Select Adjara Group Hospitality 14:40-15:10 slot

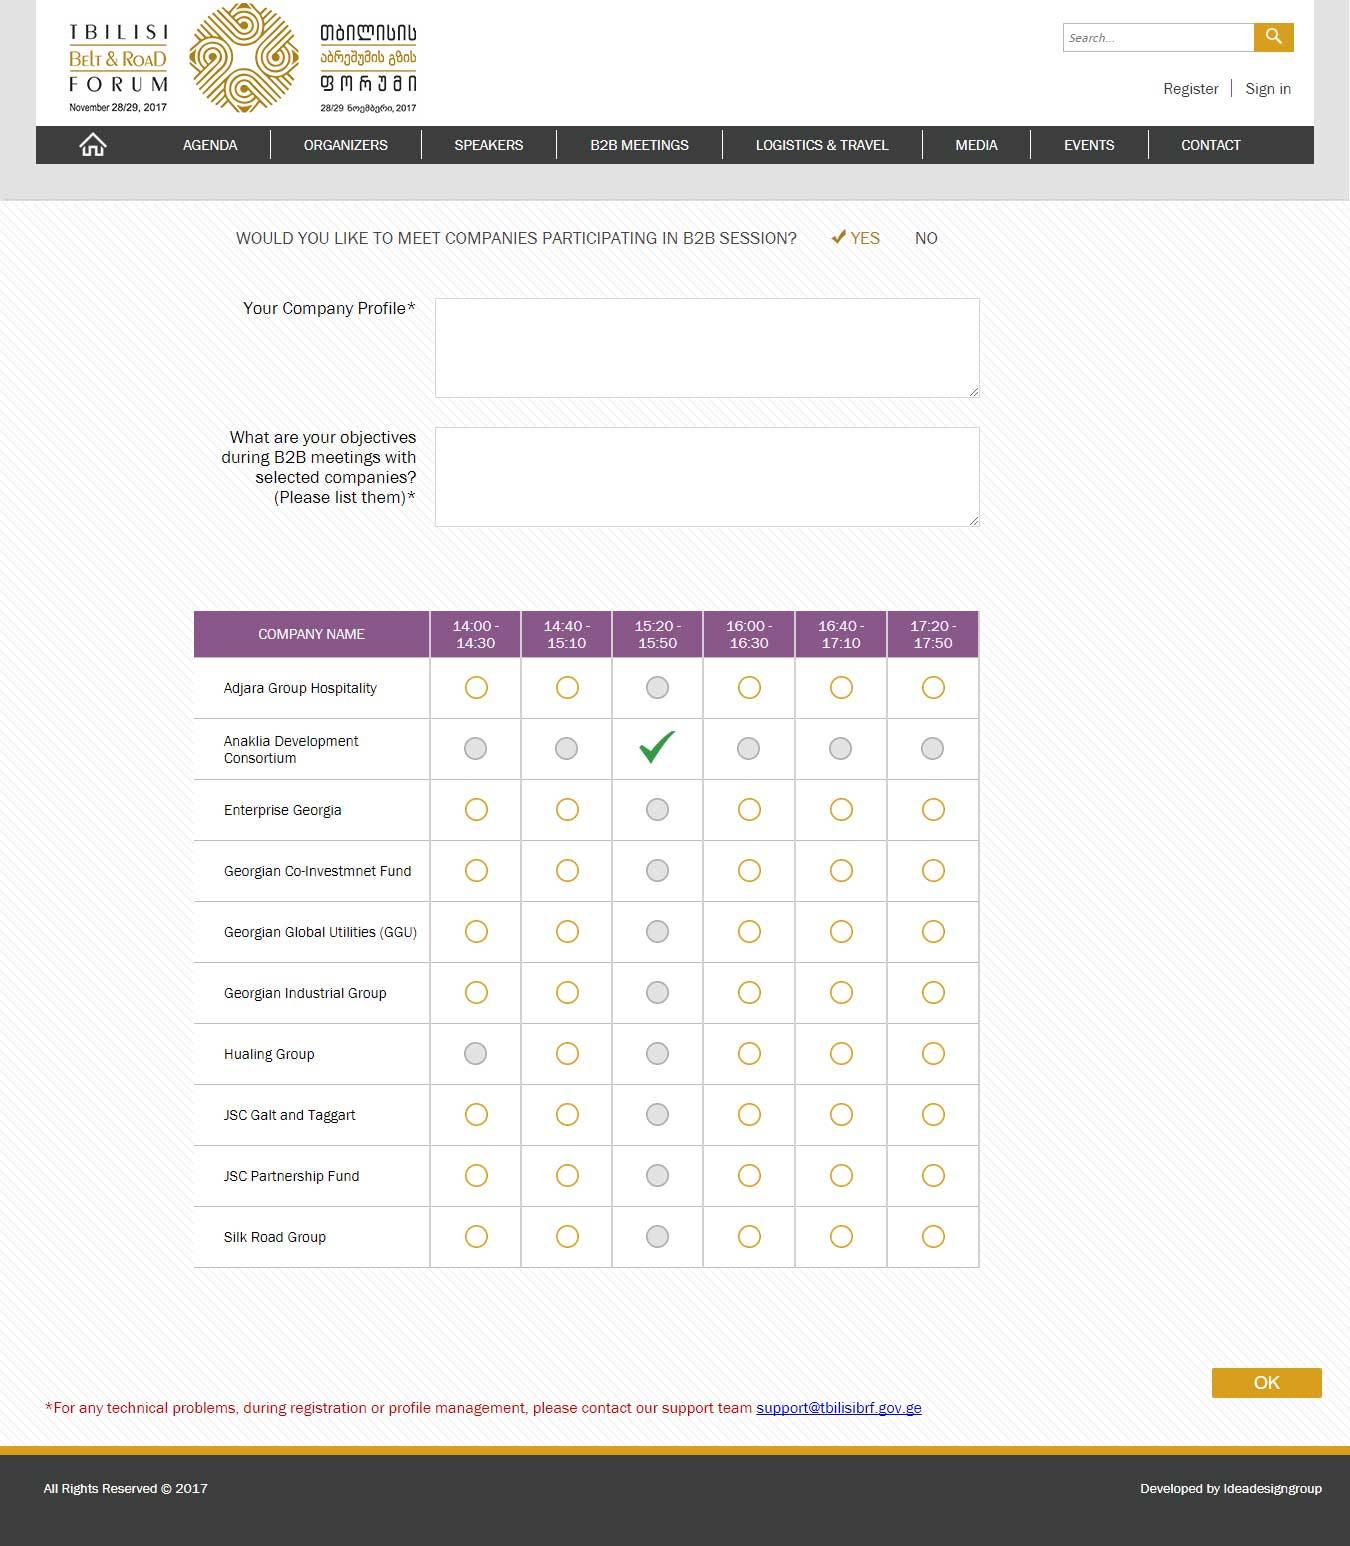click(567, 687)
